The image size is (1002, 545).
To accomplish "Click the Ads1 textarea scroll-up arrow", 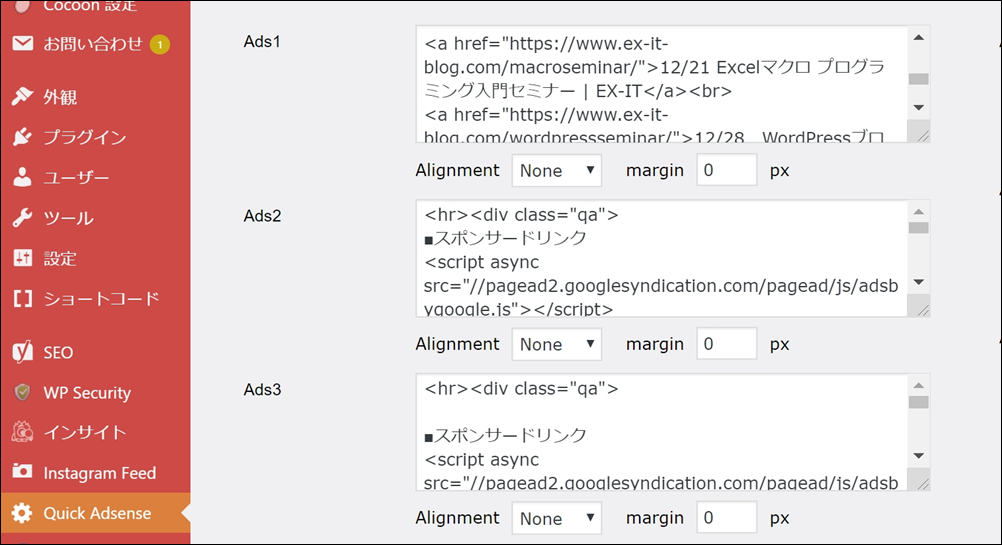I will pos(918,38).
